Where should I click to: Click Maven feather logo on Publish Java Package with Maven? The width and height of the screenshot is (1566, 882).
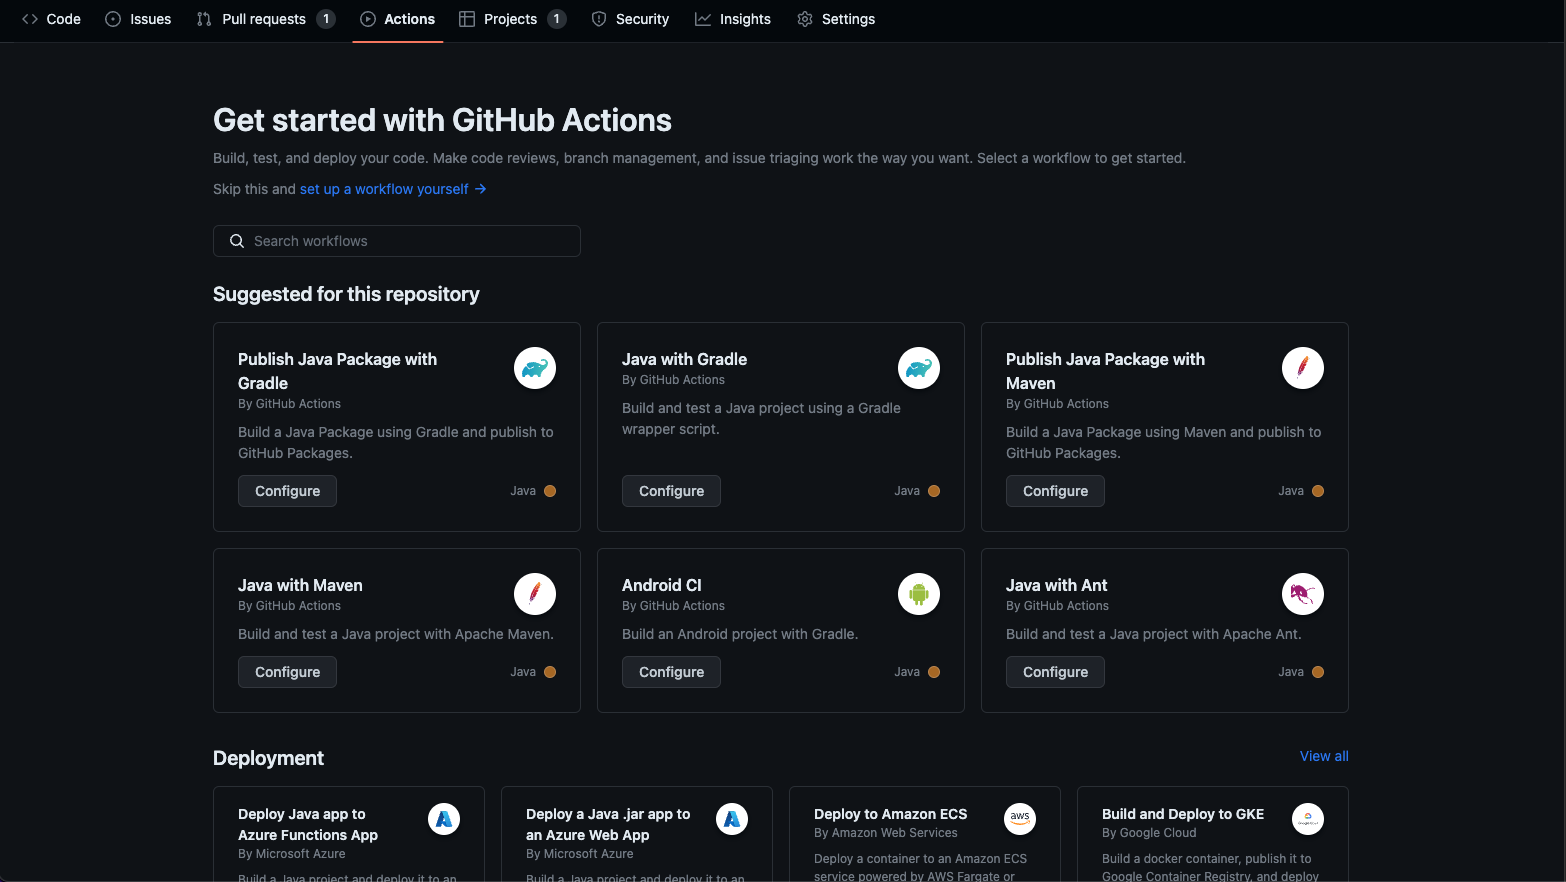[x=1303, y=368]
